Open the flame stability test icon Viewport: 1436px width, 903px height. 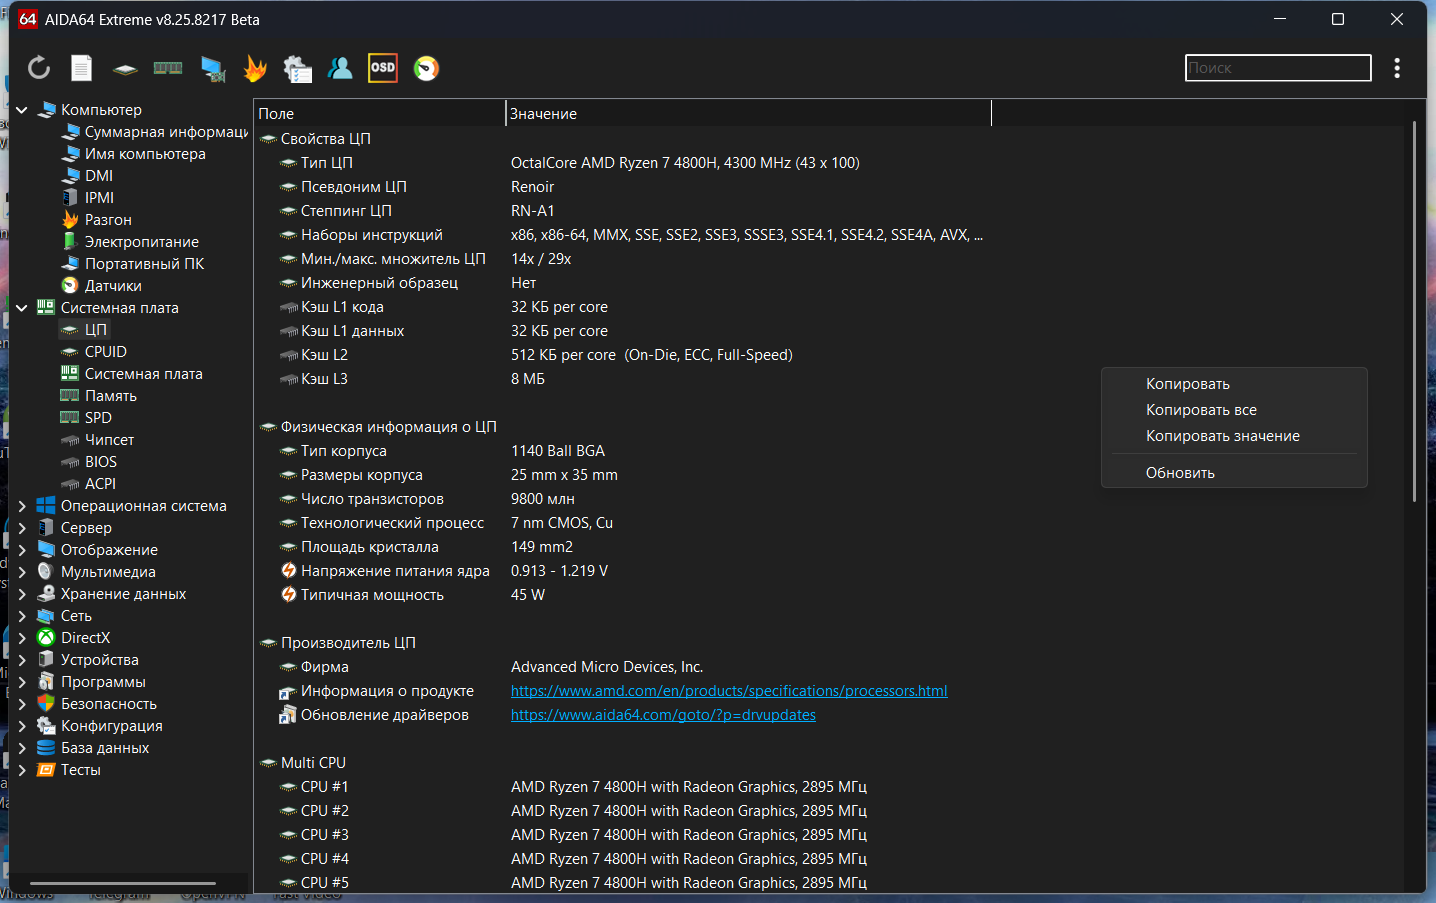255,68
